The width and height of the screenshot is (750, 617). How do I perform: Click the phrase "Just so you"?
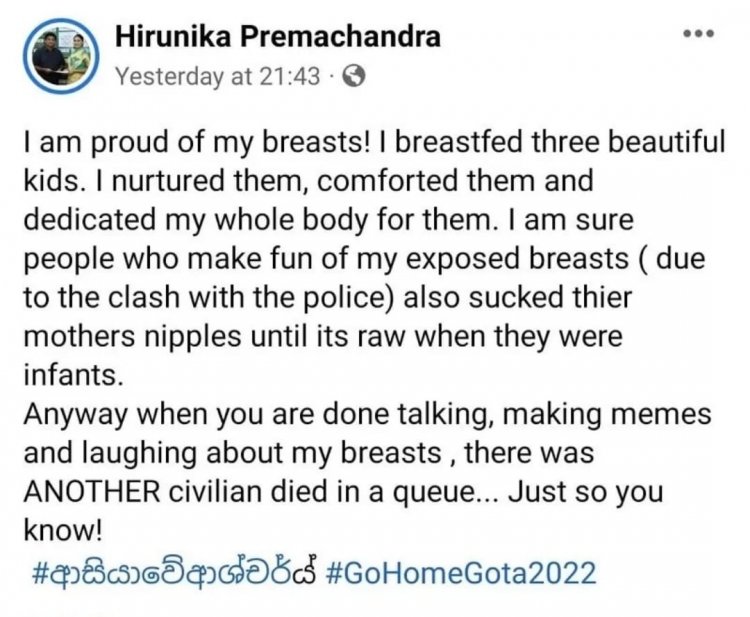point(586,492)
